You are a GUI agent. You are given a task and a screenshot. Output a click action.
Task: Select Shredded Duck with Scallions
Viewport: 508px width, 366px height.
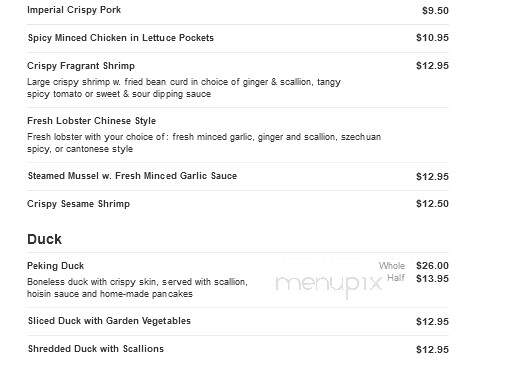coord(96,349)
